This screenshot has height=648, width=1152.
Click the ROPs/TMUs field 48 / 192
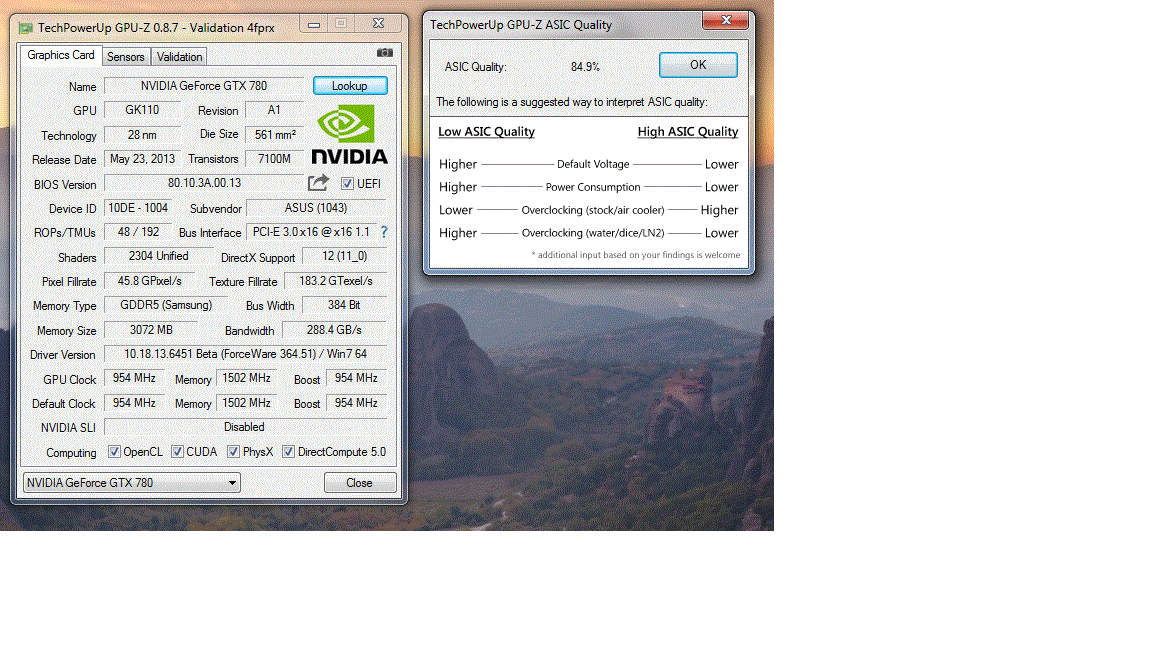point(138,232)
